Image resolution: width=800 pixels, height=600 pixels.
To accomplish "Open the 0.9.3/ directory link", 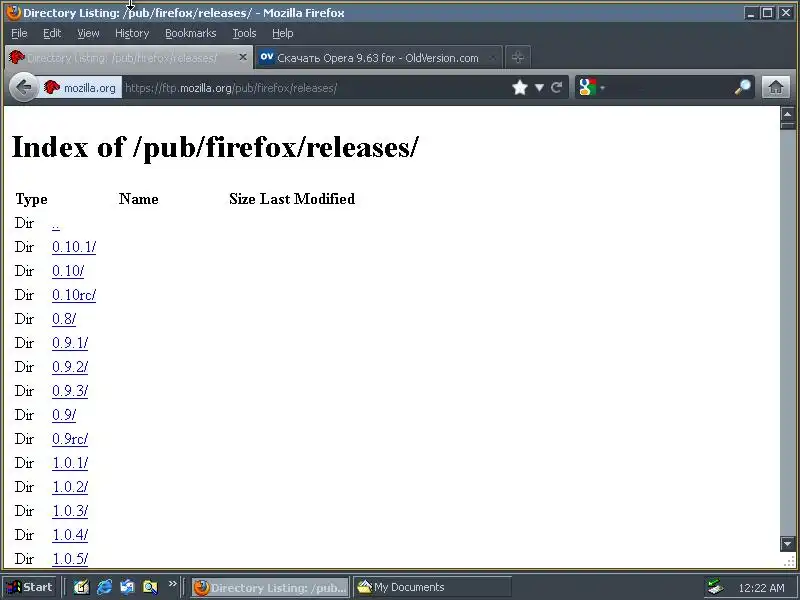I will (x=70, y=391).
